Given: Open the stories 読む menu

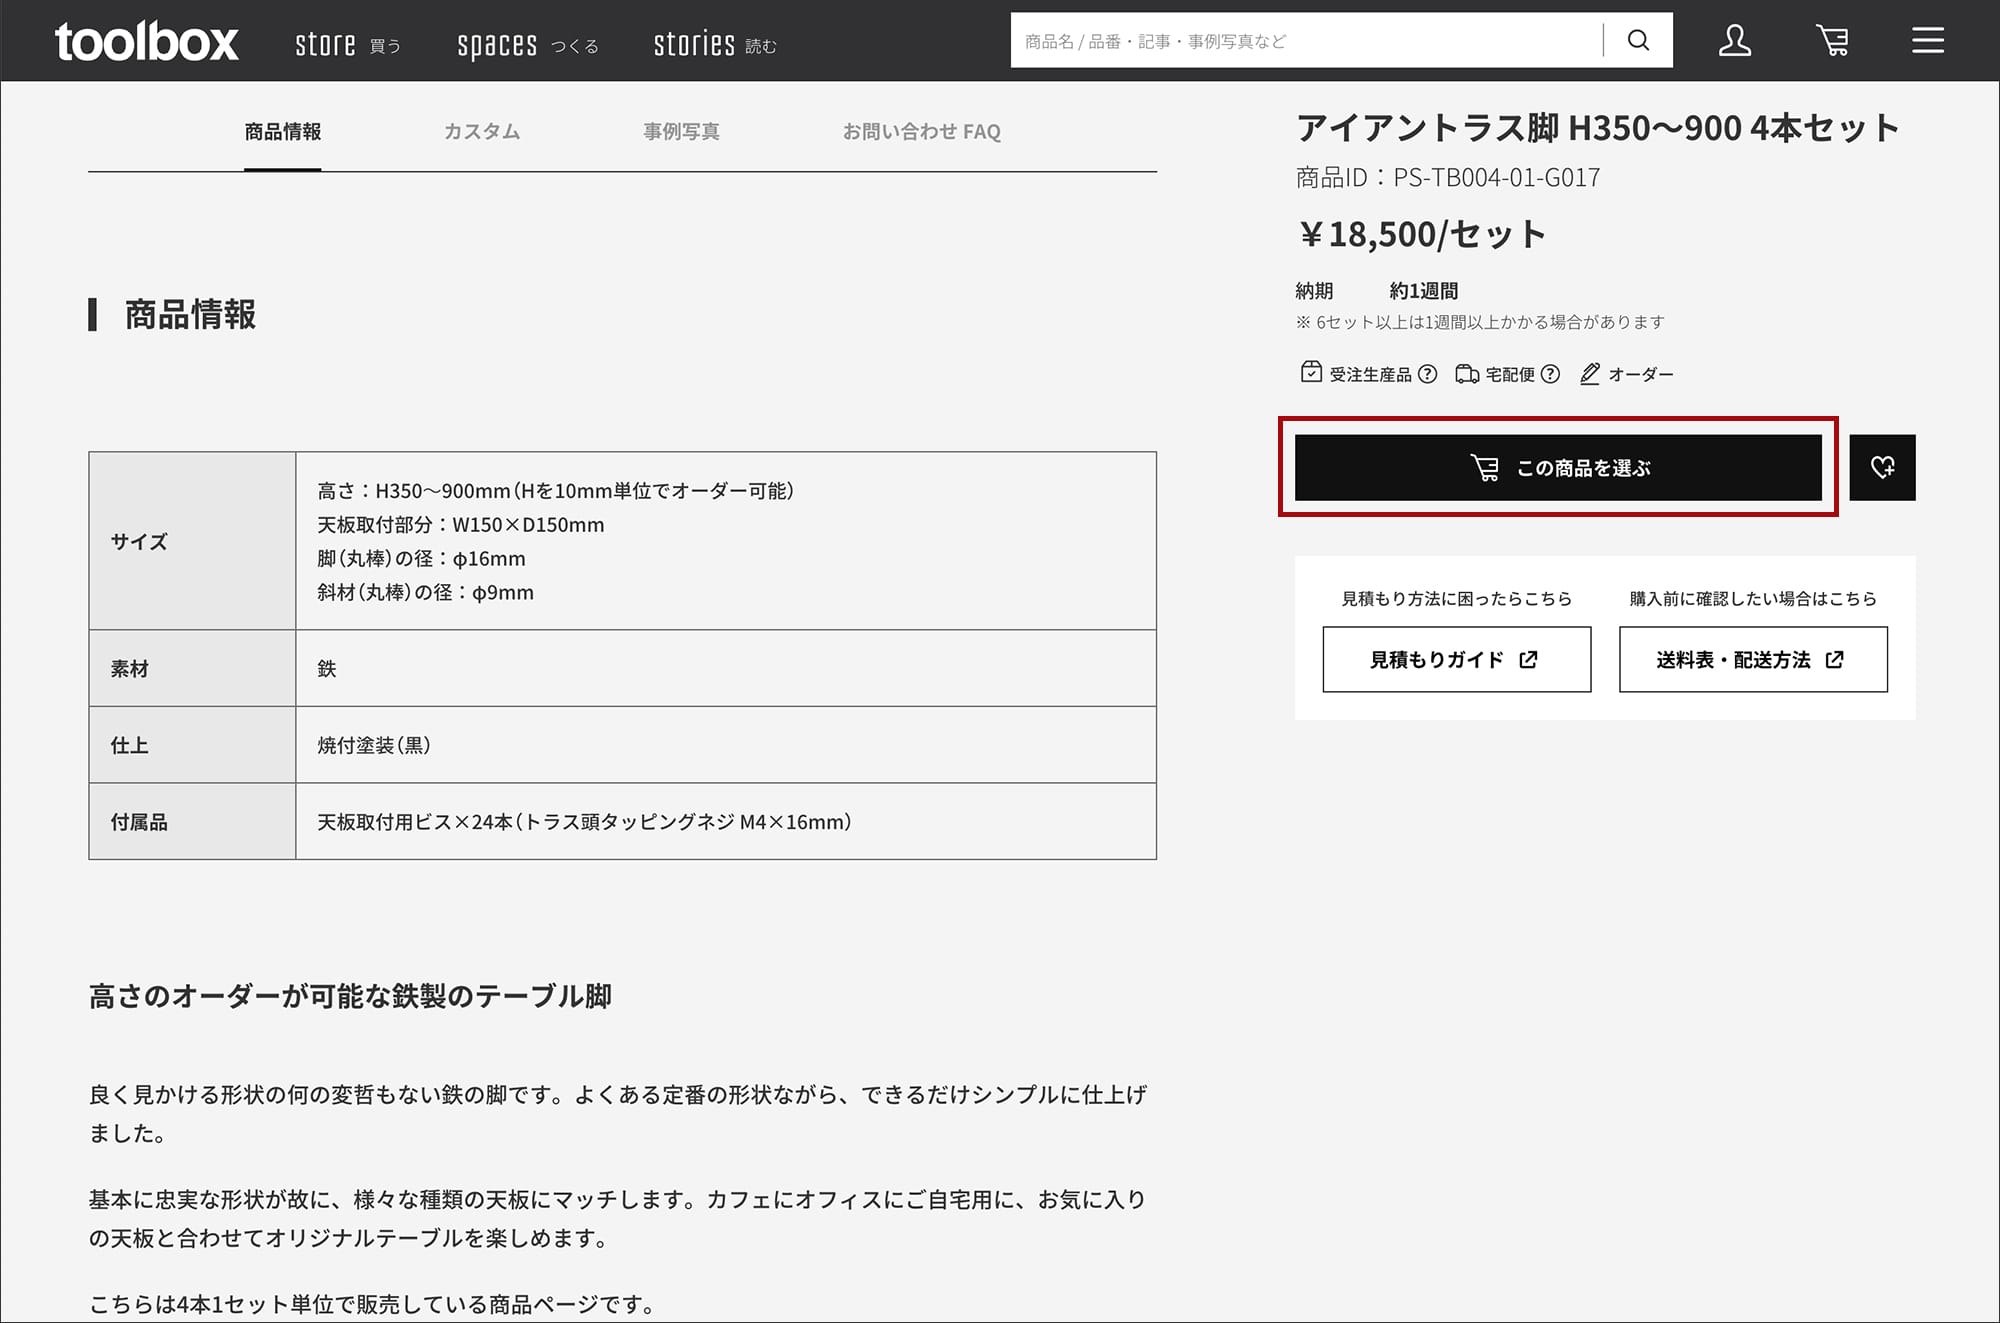Looking at the screenshot, I should (714, 45).
